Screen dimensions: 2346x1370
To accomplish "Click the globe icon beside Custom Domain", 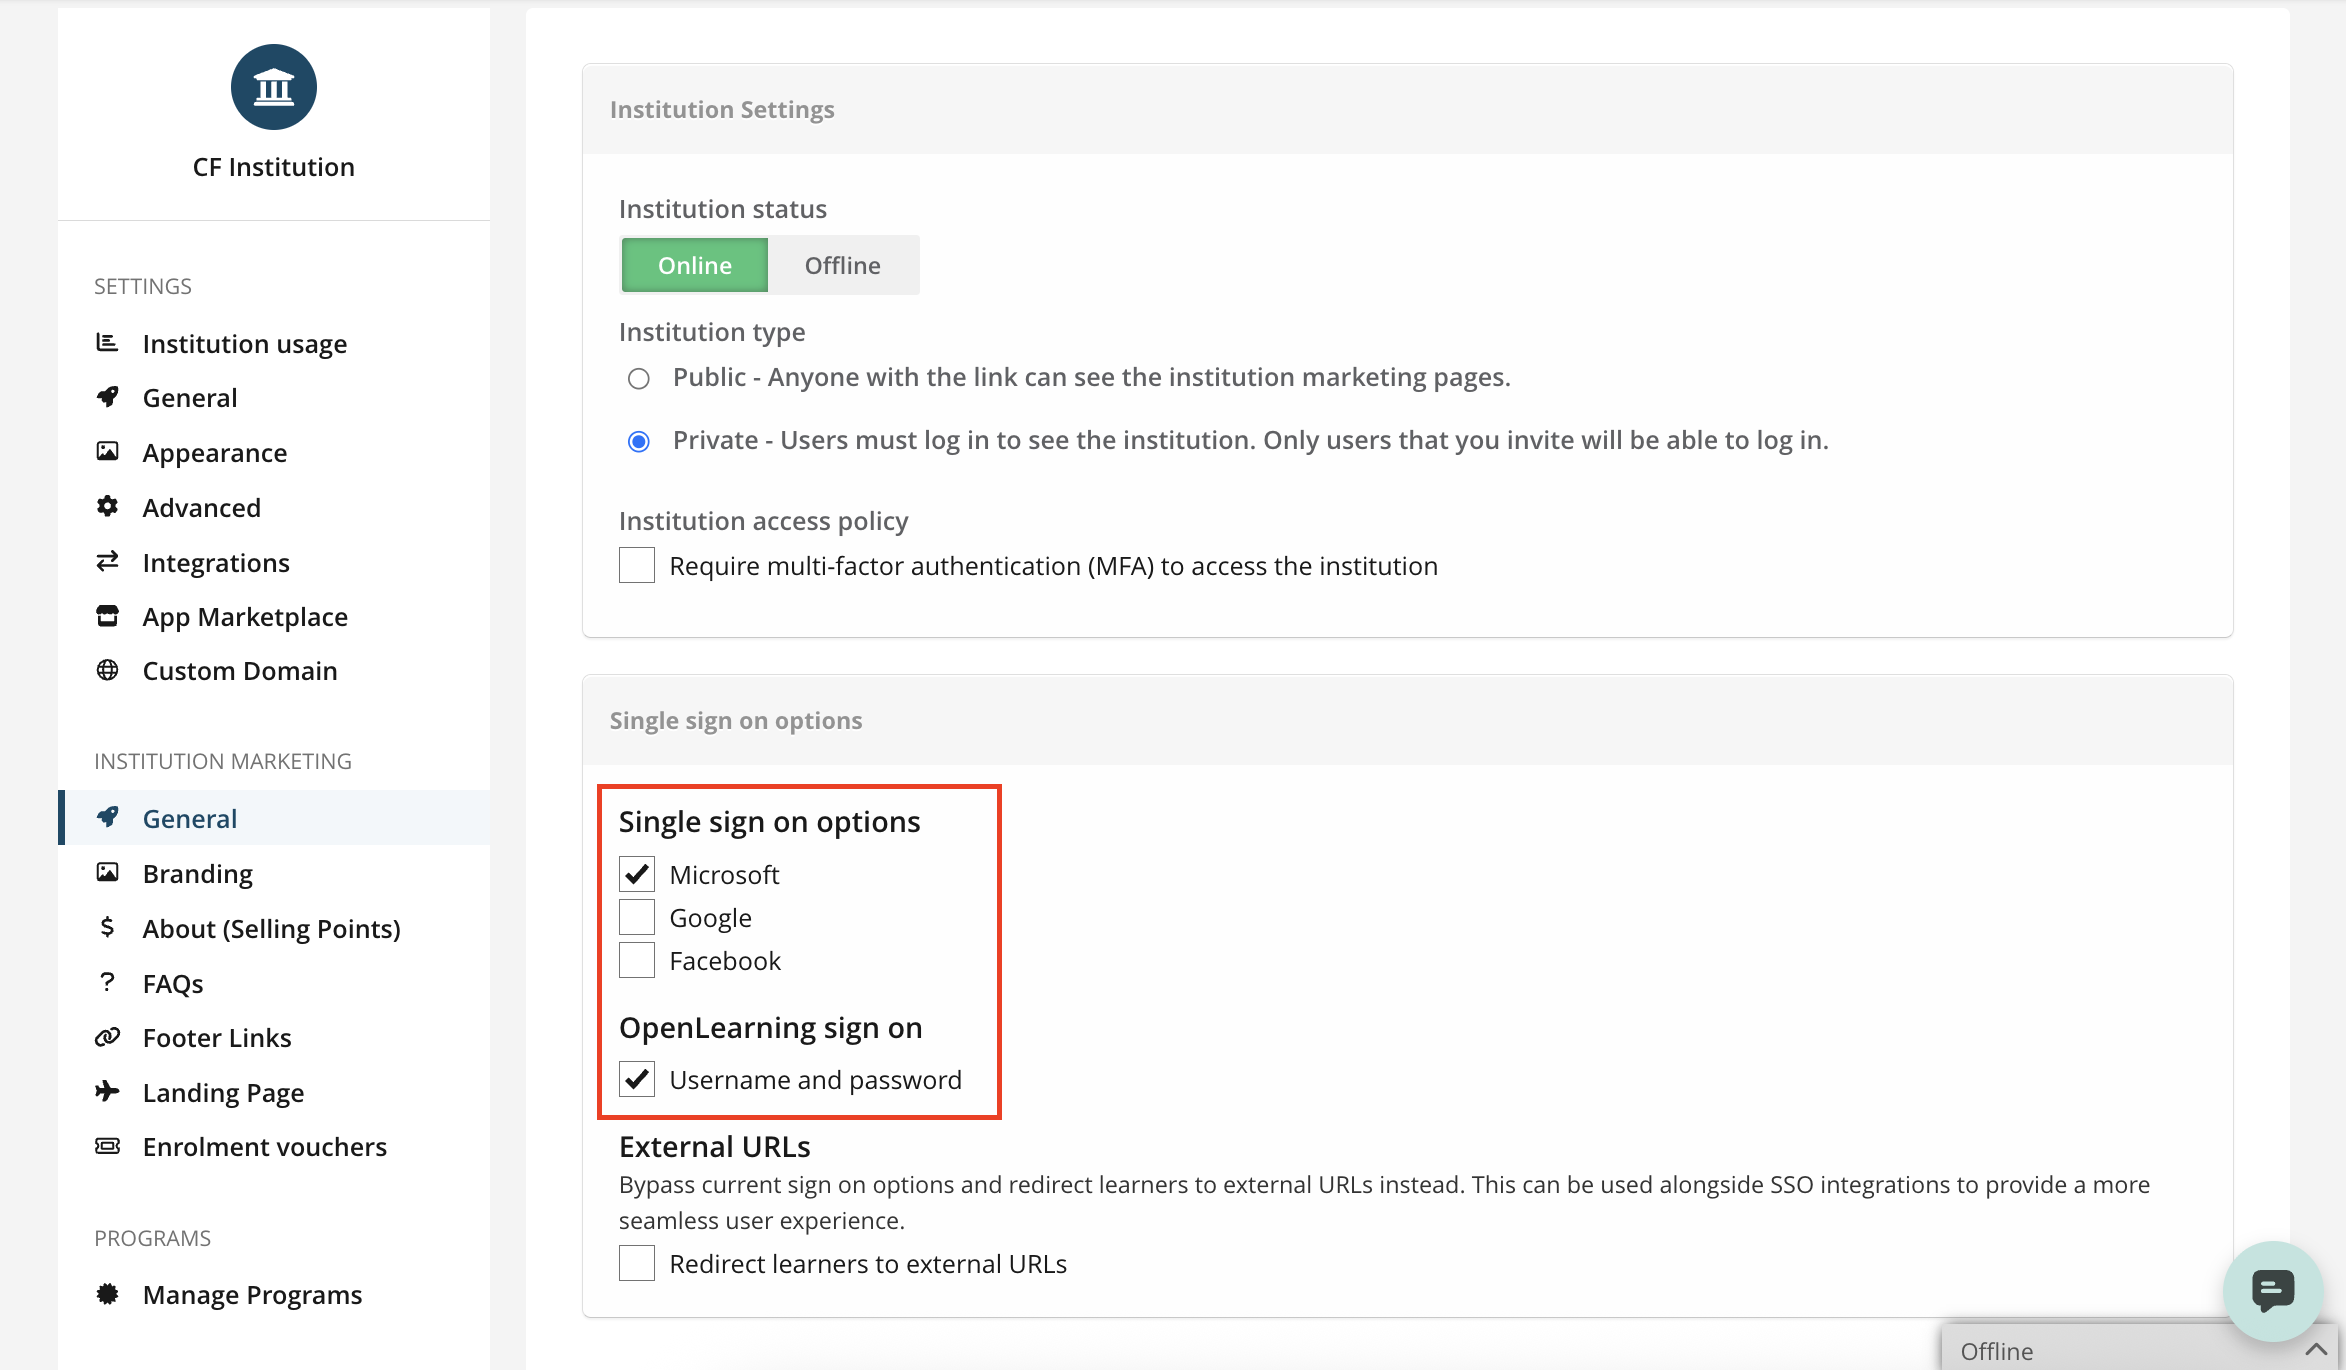I will pyautogui.click(x=107, y=670).
